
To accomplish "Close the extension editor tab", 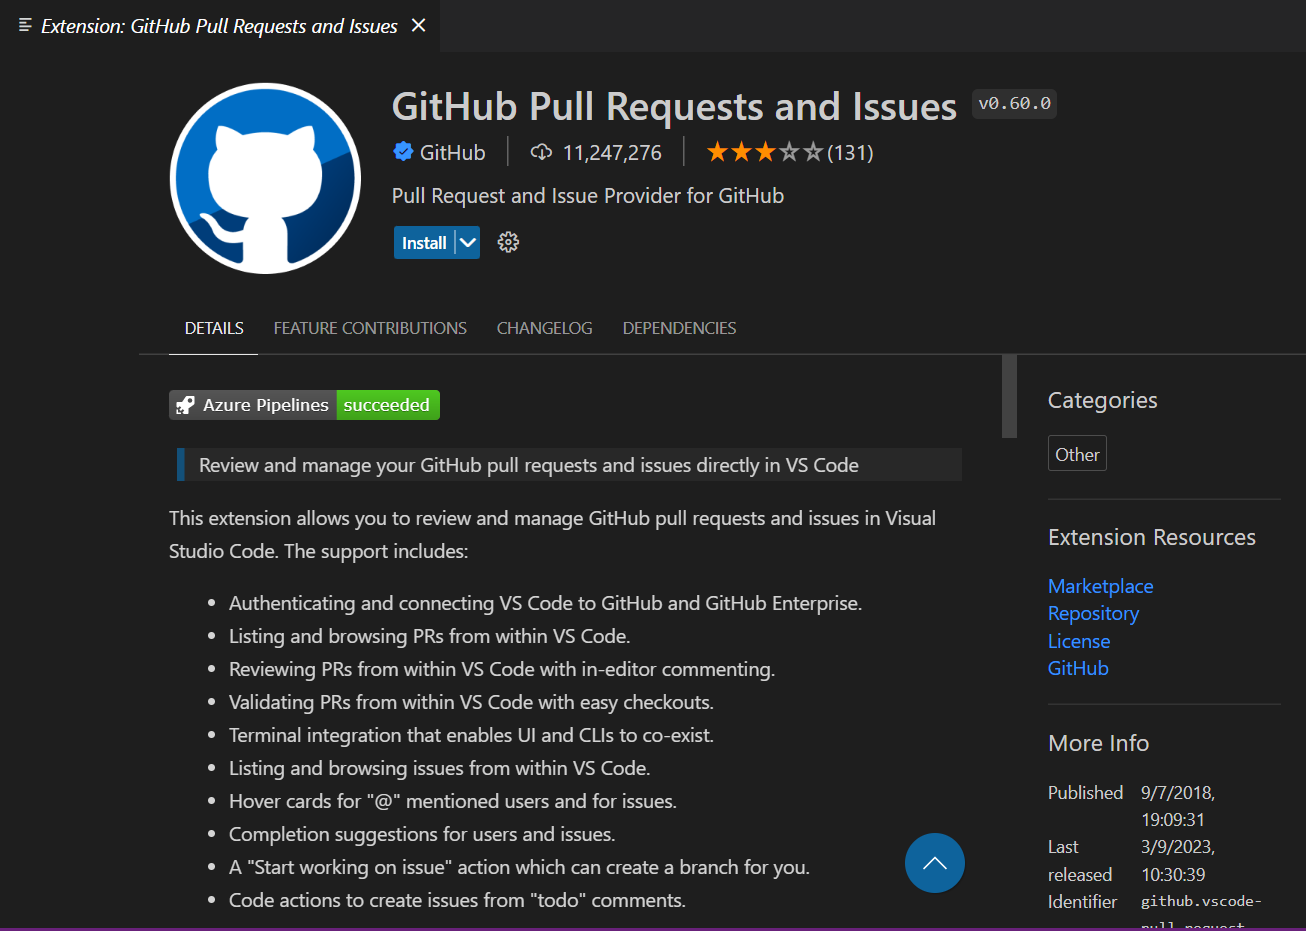I will [418, 25].
